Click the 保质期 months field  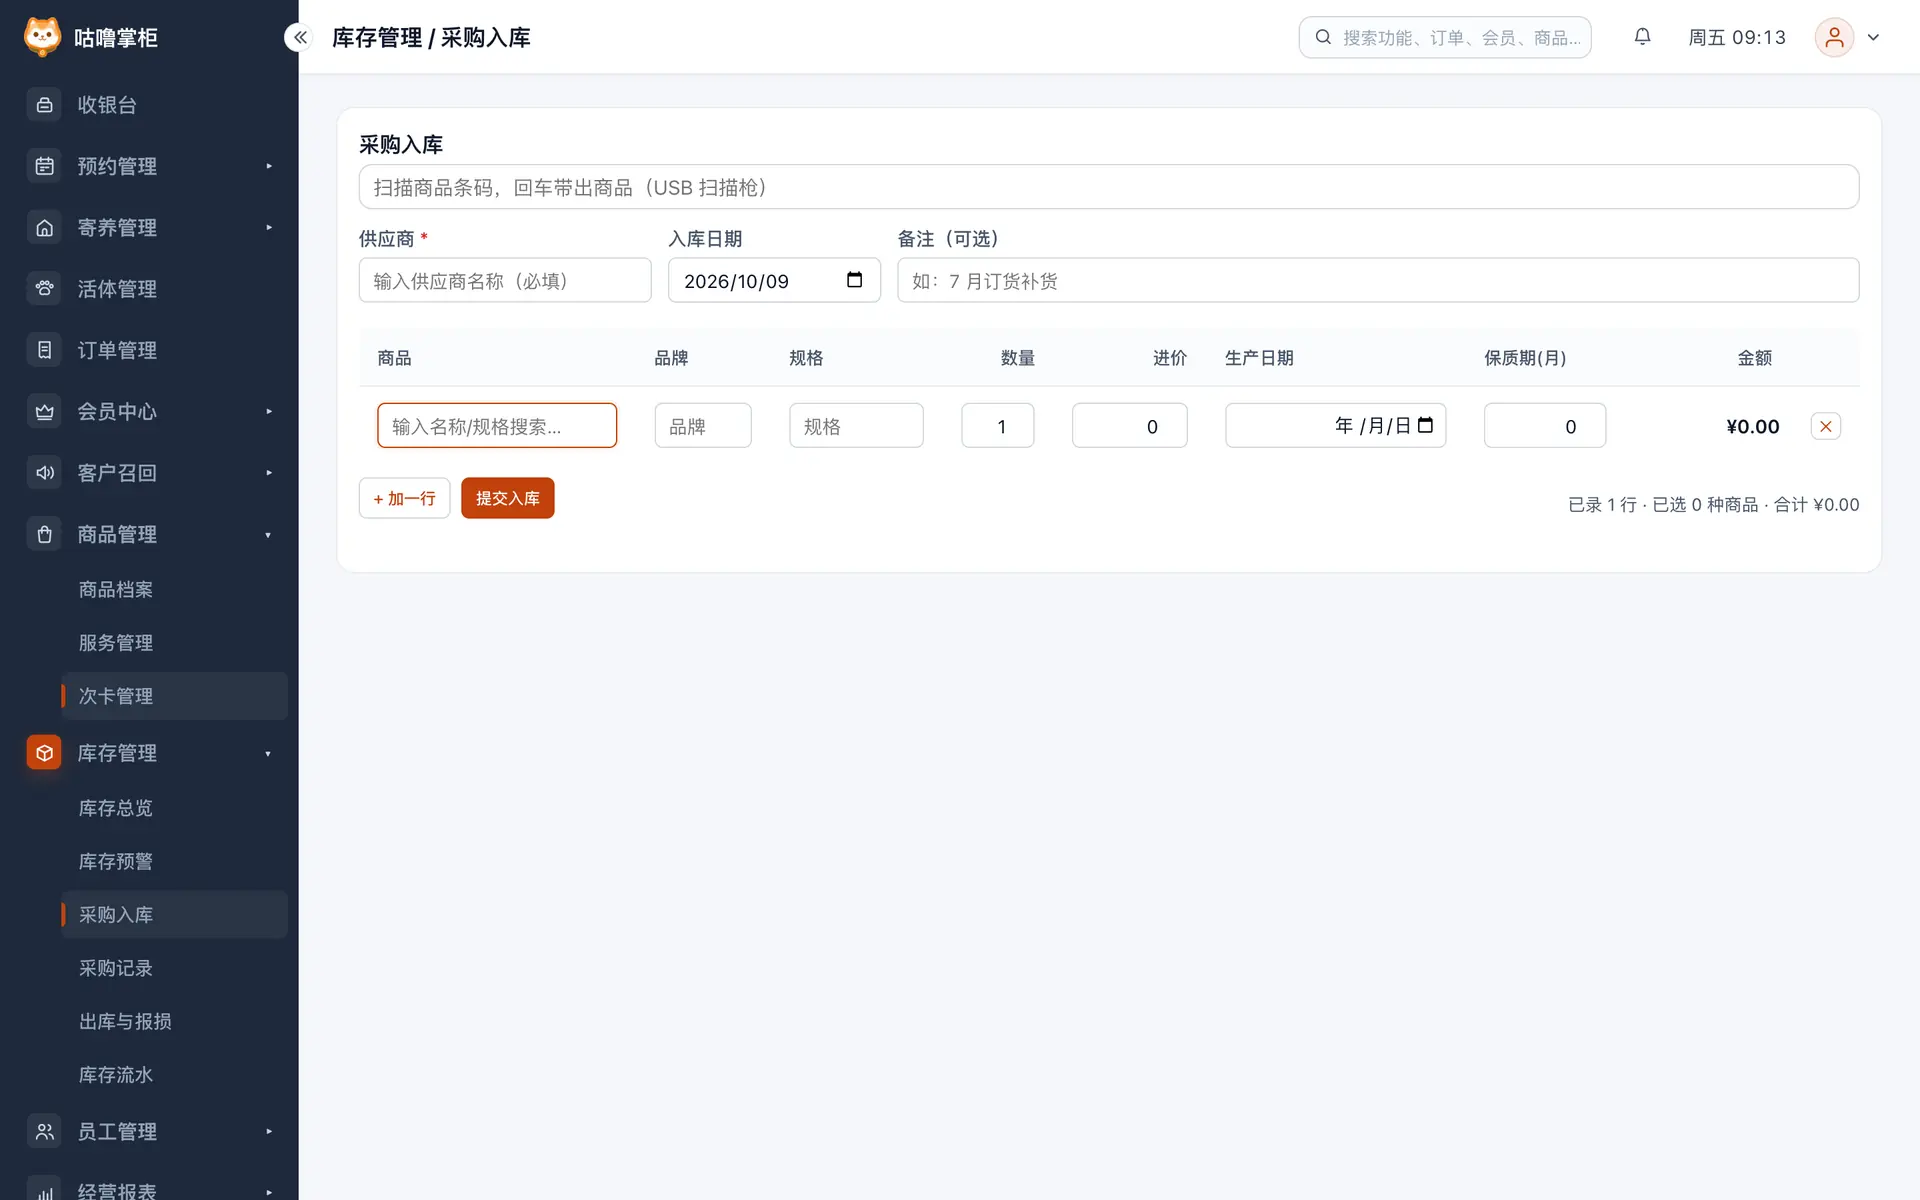pyautogui.click(x=1544, y=426)
